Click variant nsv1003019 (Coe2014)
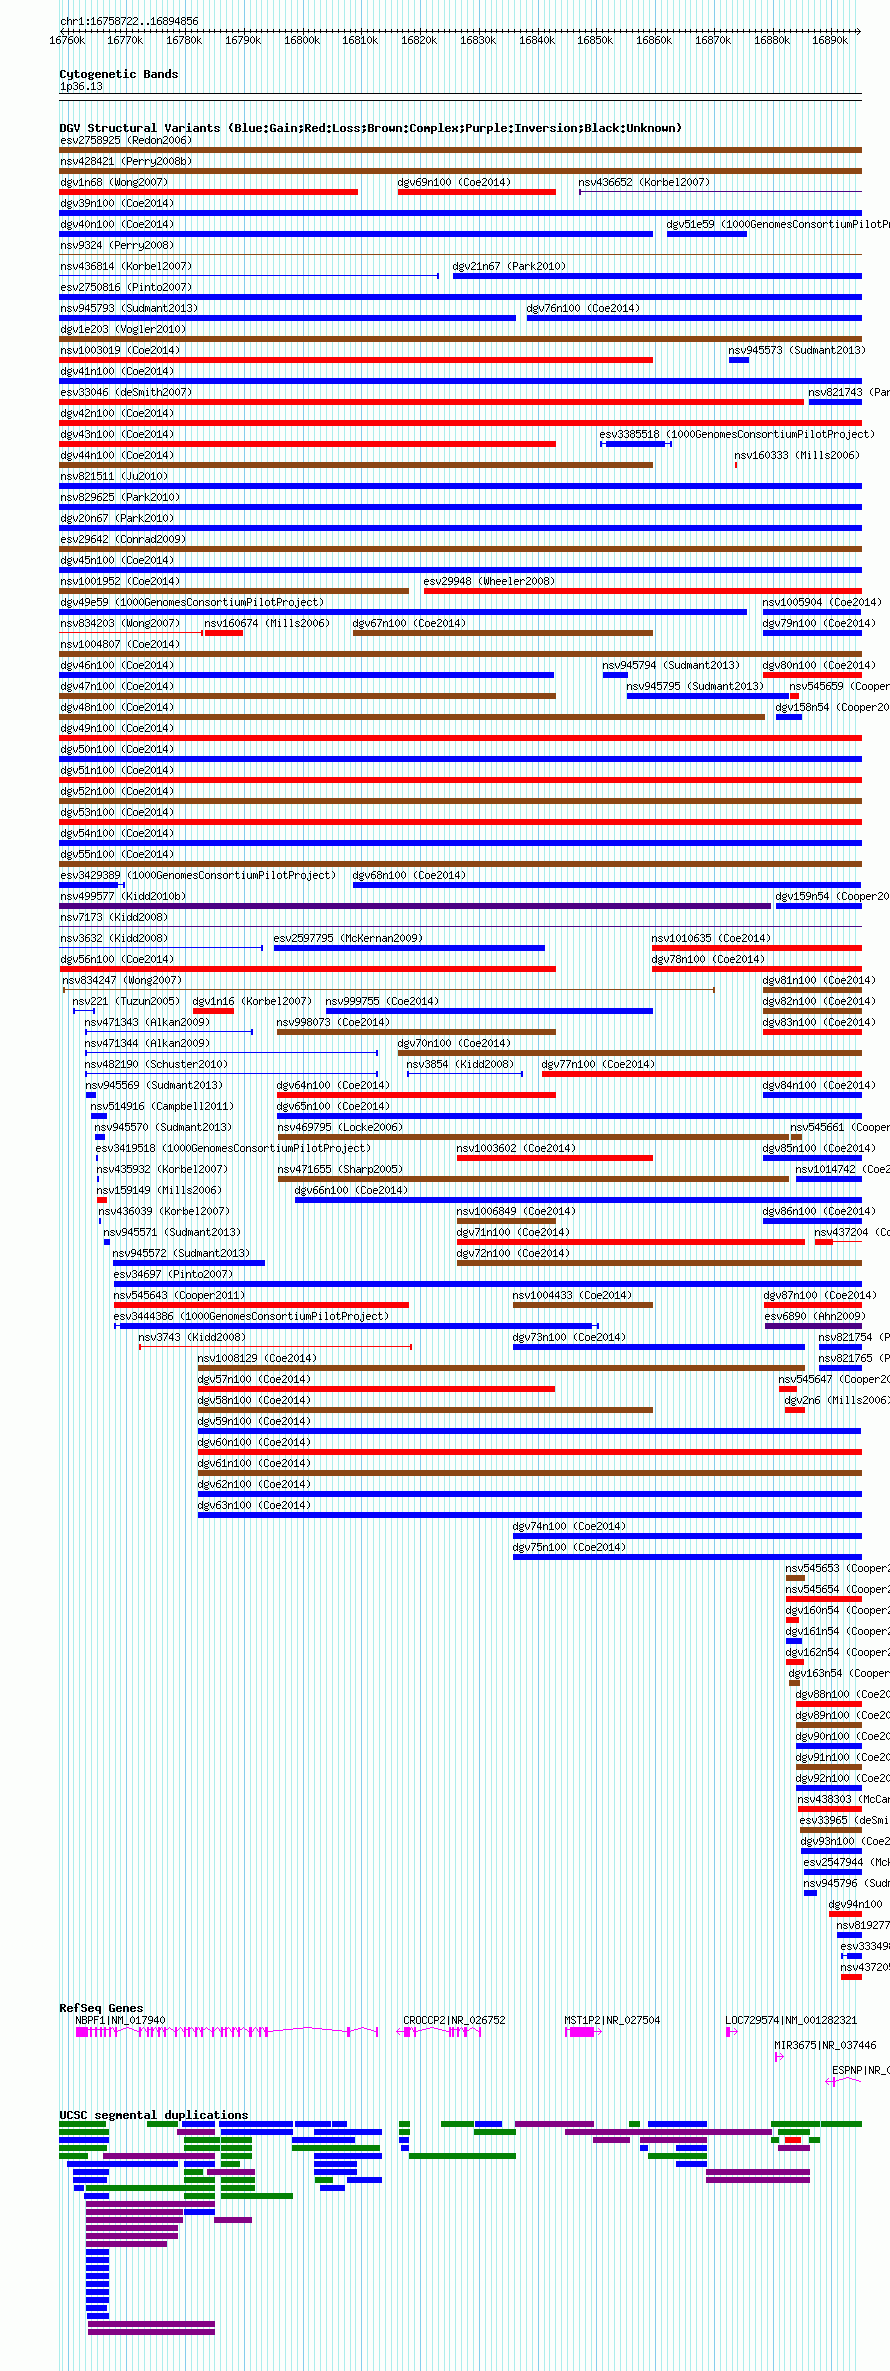The image size is (890, 2371). (x=120, y=350)
